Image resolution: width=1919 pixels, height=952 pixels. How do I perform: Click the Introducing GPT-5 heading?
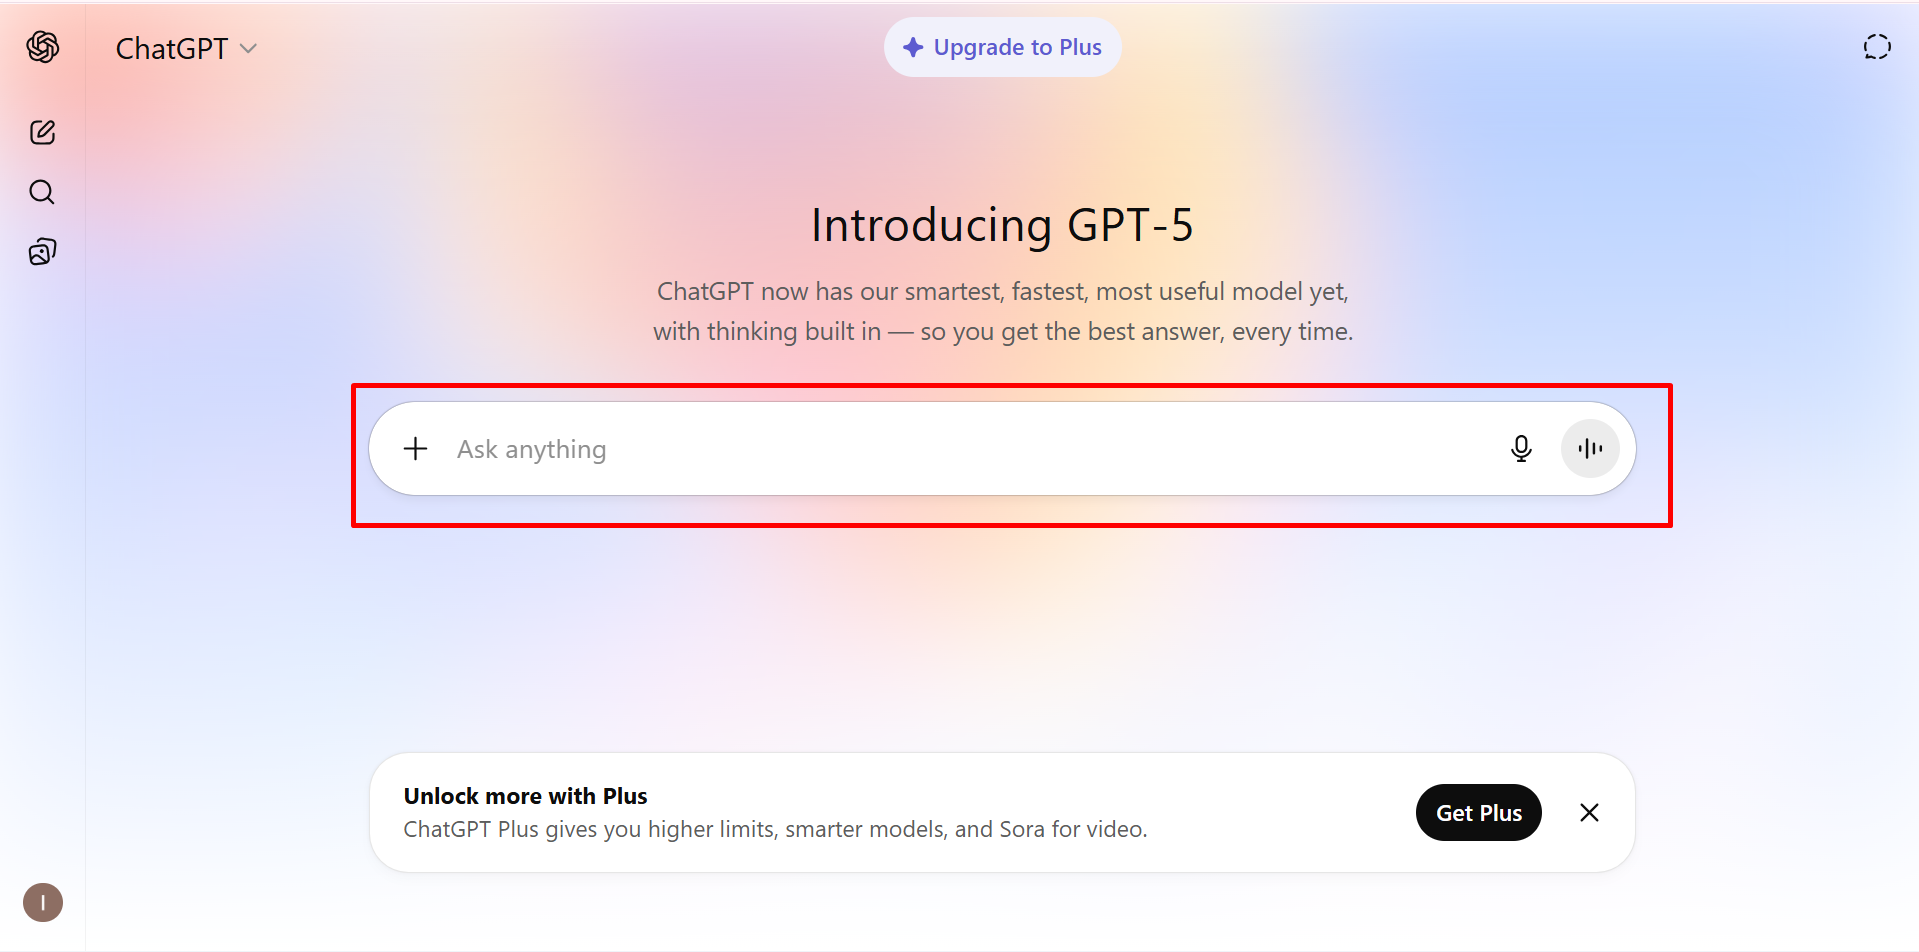point(1002,225)
